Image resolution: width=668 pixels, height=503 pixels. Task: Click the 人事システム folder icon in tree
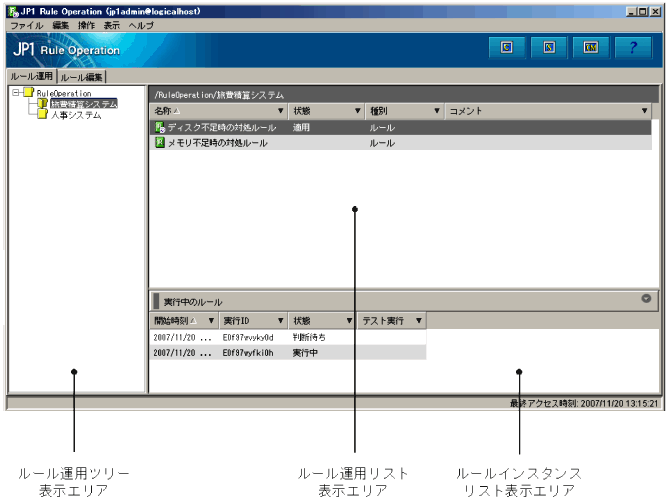(42, 114)
